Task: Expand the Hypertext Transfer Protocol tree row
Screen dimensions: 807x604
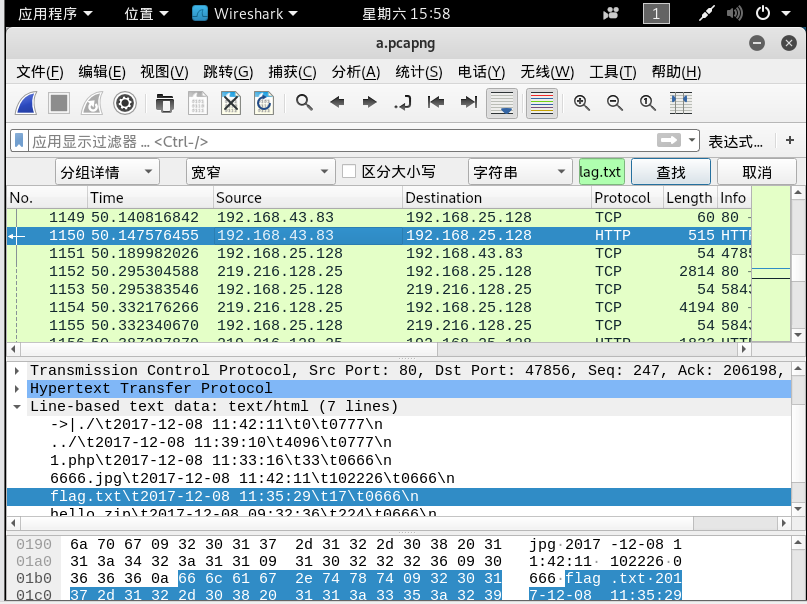Action: click(x=17, y=388)
